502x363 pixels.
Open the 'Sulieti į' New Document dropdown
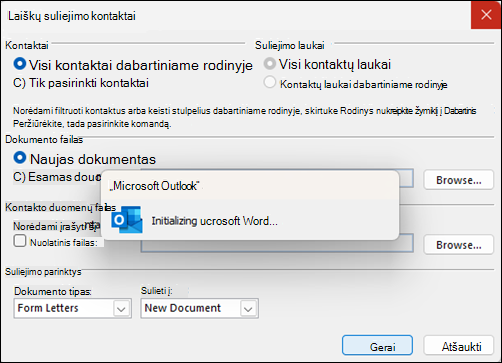point(199,308)
